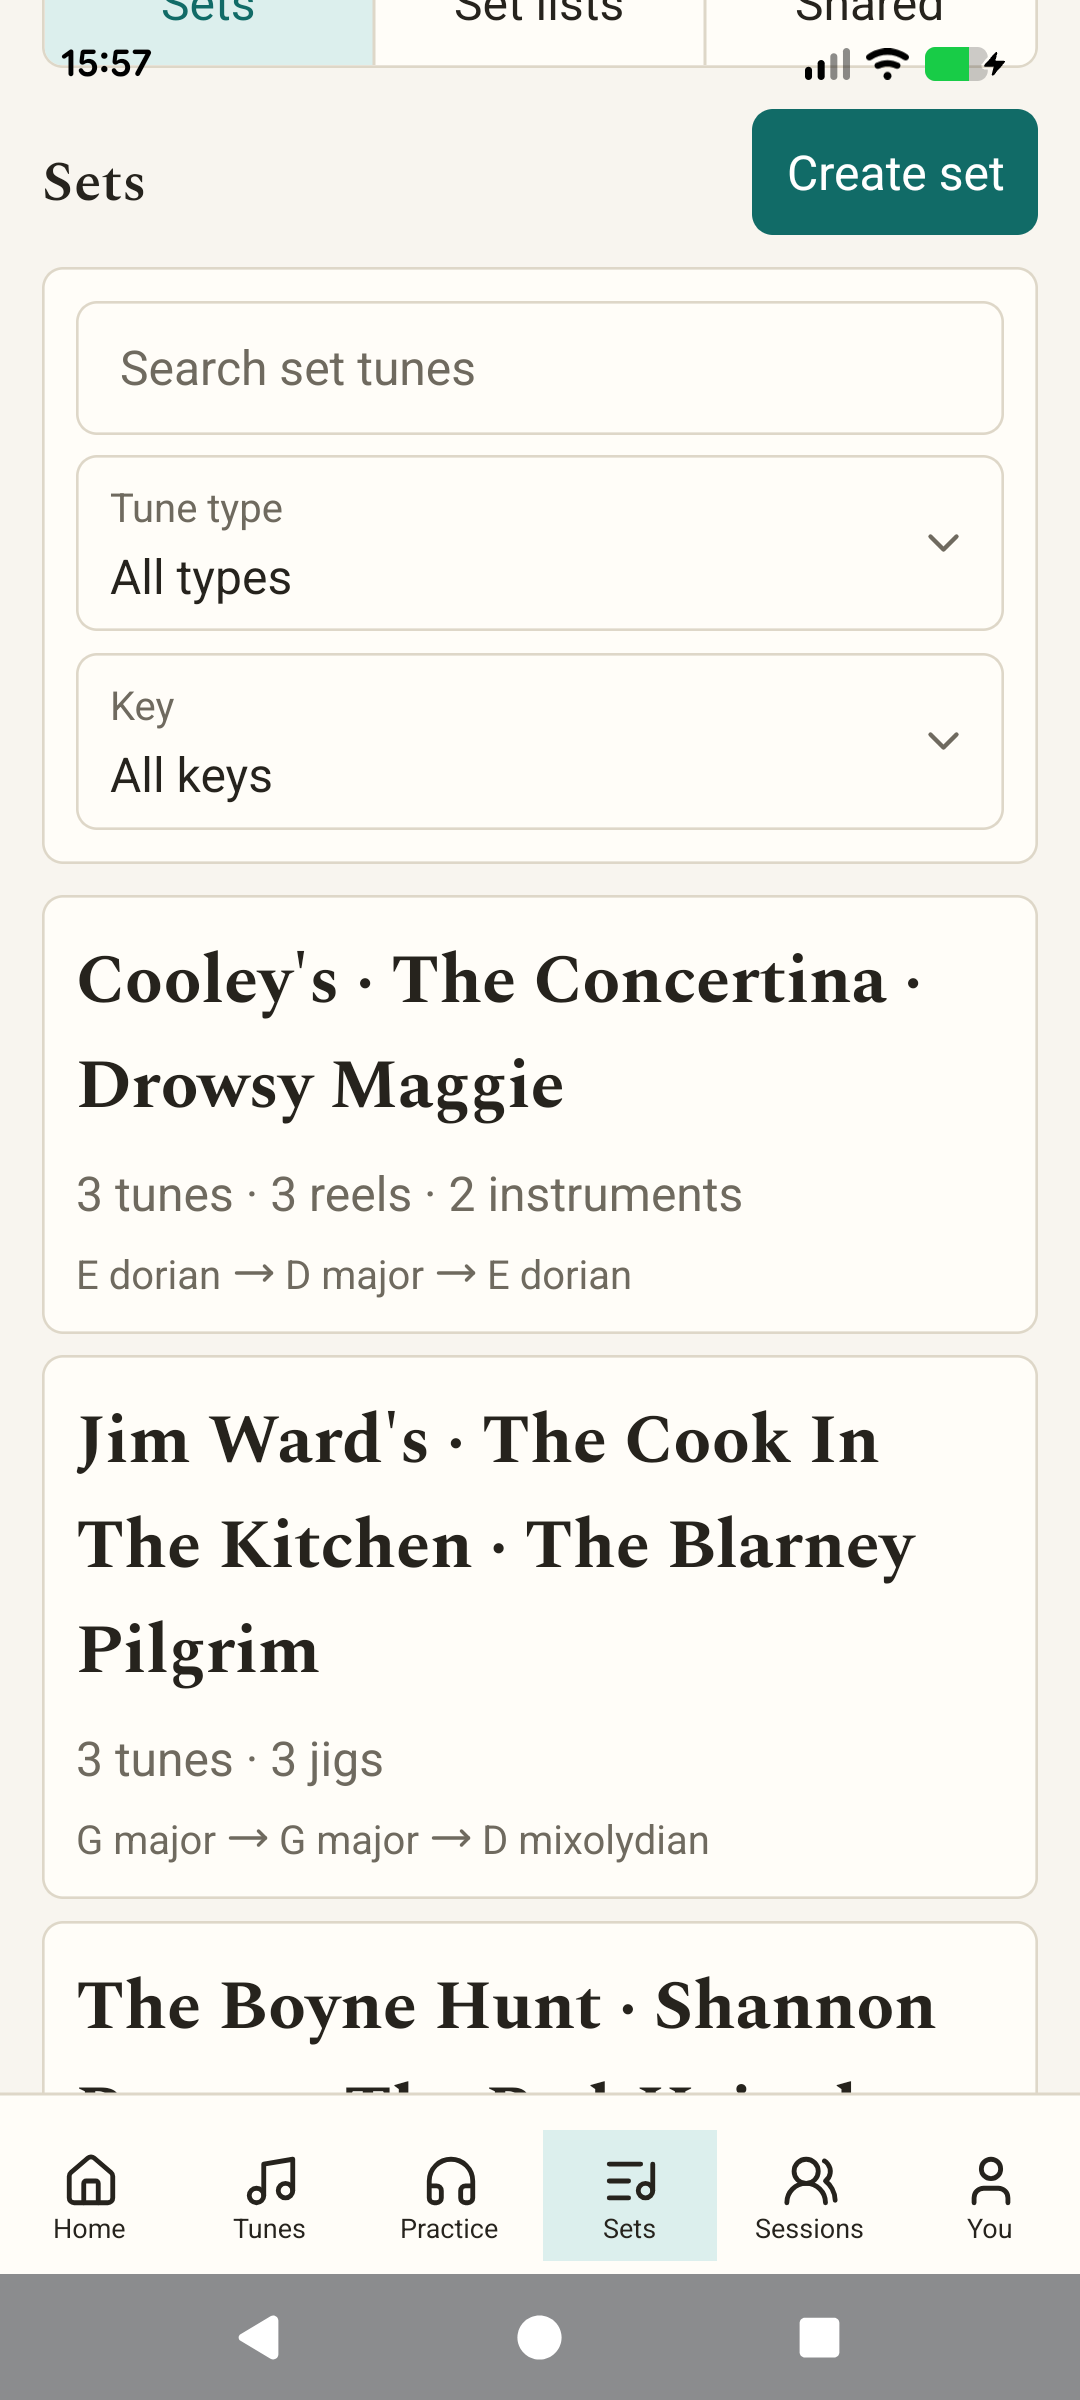
Task: Expand the Tune type dropdown
Action: 540,543
